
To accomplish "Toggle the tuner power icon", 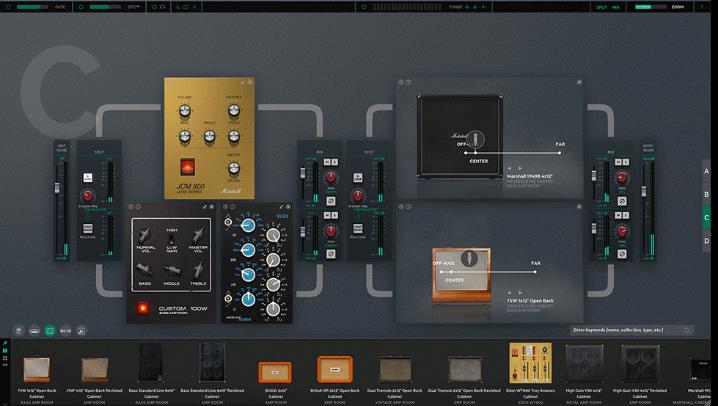I will [x=364, y=7].
